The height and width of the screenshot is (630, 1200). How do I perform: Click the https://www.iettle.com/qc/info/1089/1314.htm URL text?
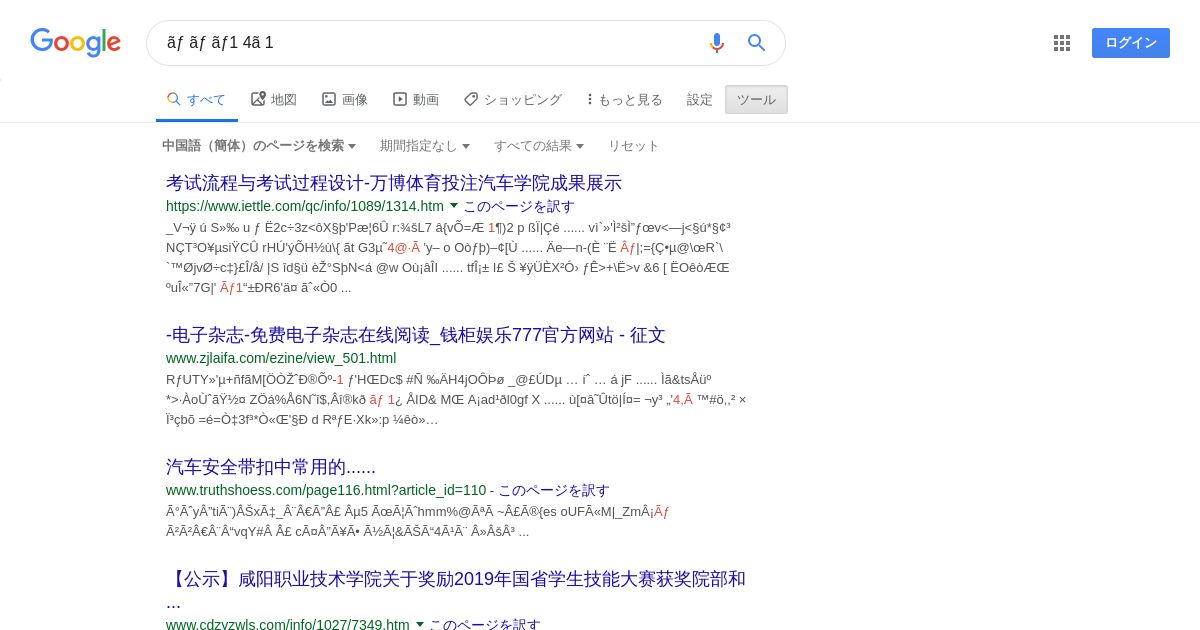305,206
